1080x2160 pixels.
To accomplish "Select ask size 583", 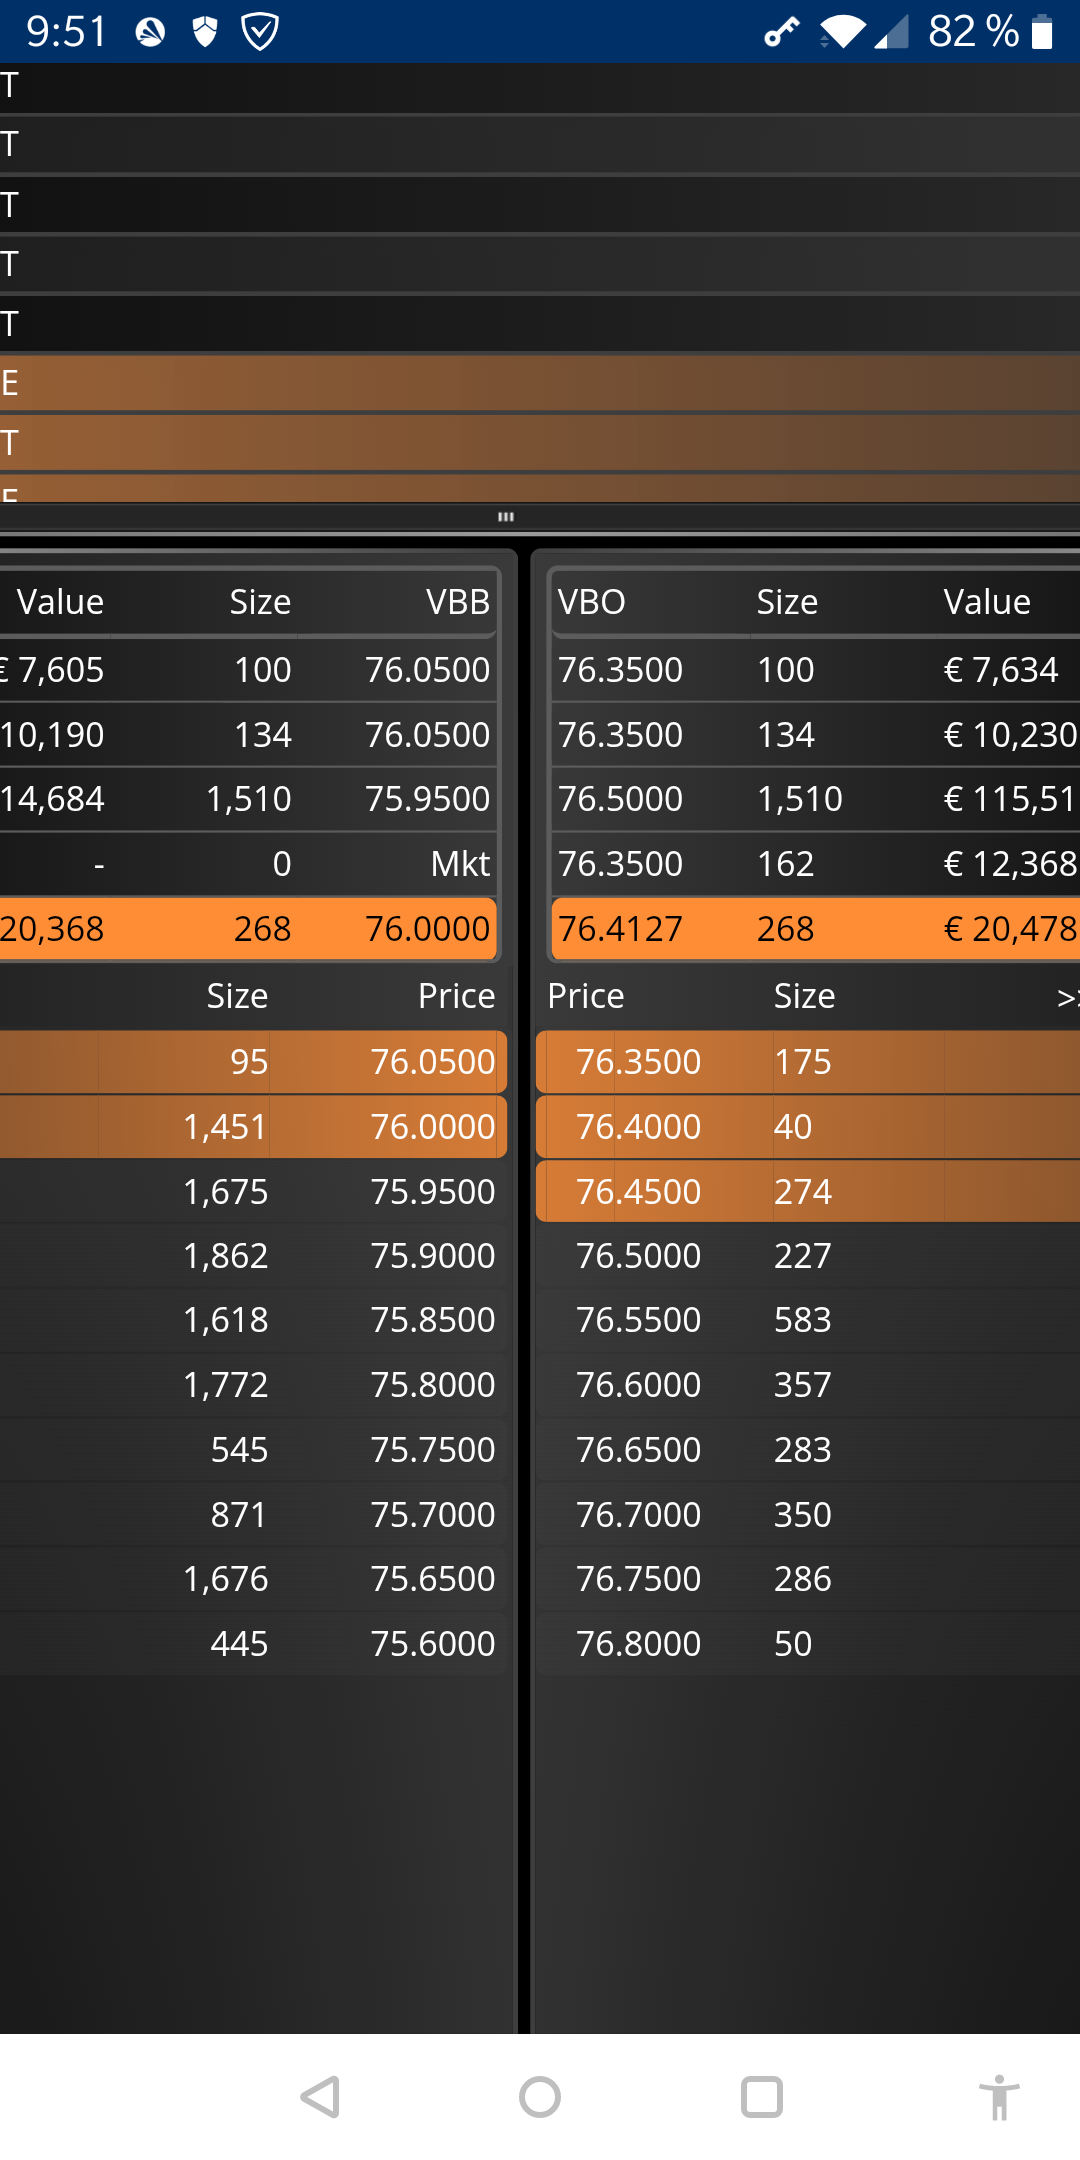I will [x=803, y=1320].
